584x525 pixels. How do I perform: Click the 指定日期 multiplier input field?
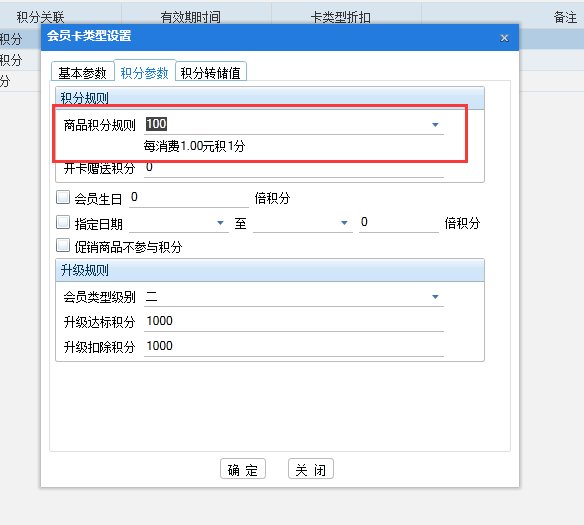pyautogui.click(x=399, y=223)
